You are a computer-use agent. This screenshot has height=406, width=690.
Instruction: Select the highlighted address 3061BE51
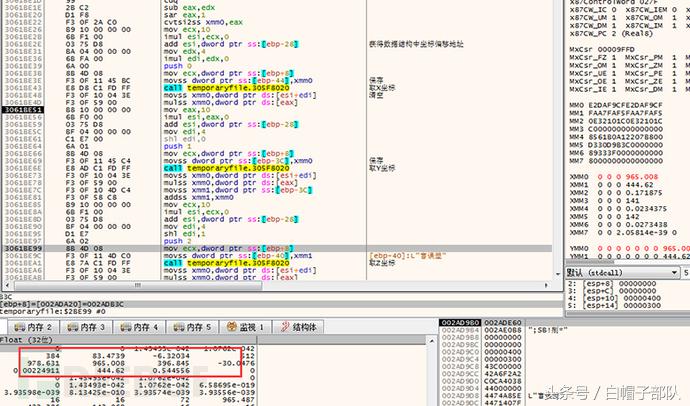[x=22, y=110]
